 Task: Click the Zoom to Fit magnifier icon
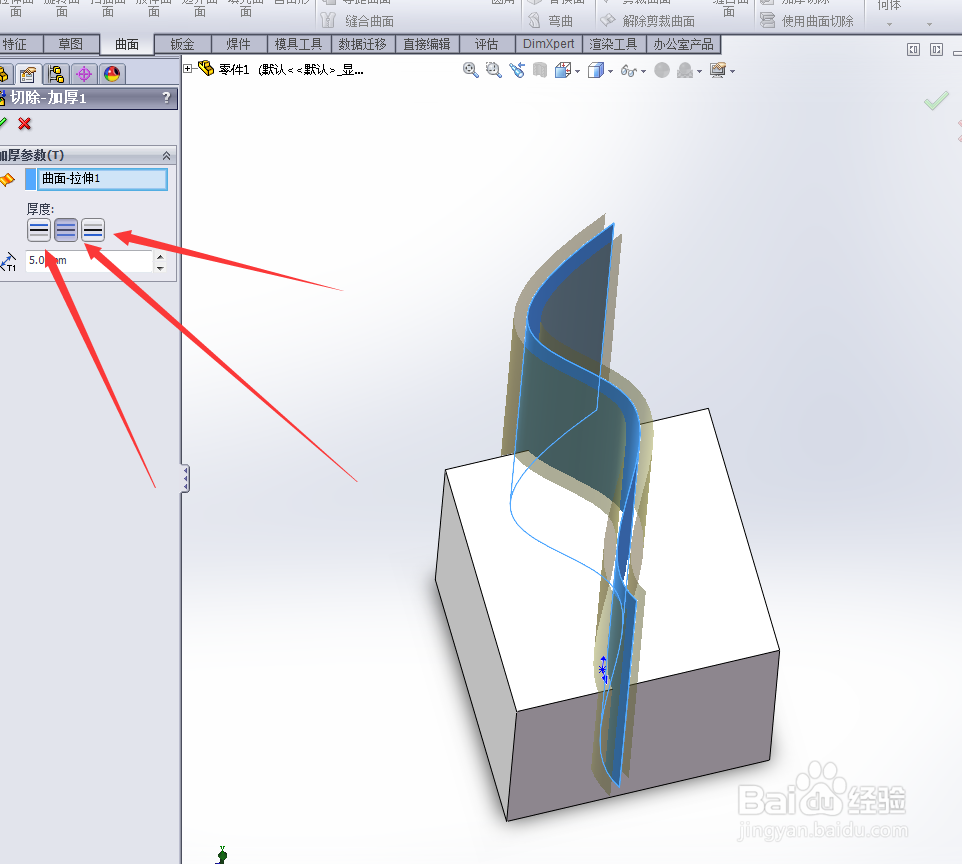click(471, 71)
